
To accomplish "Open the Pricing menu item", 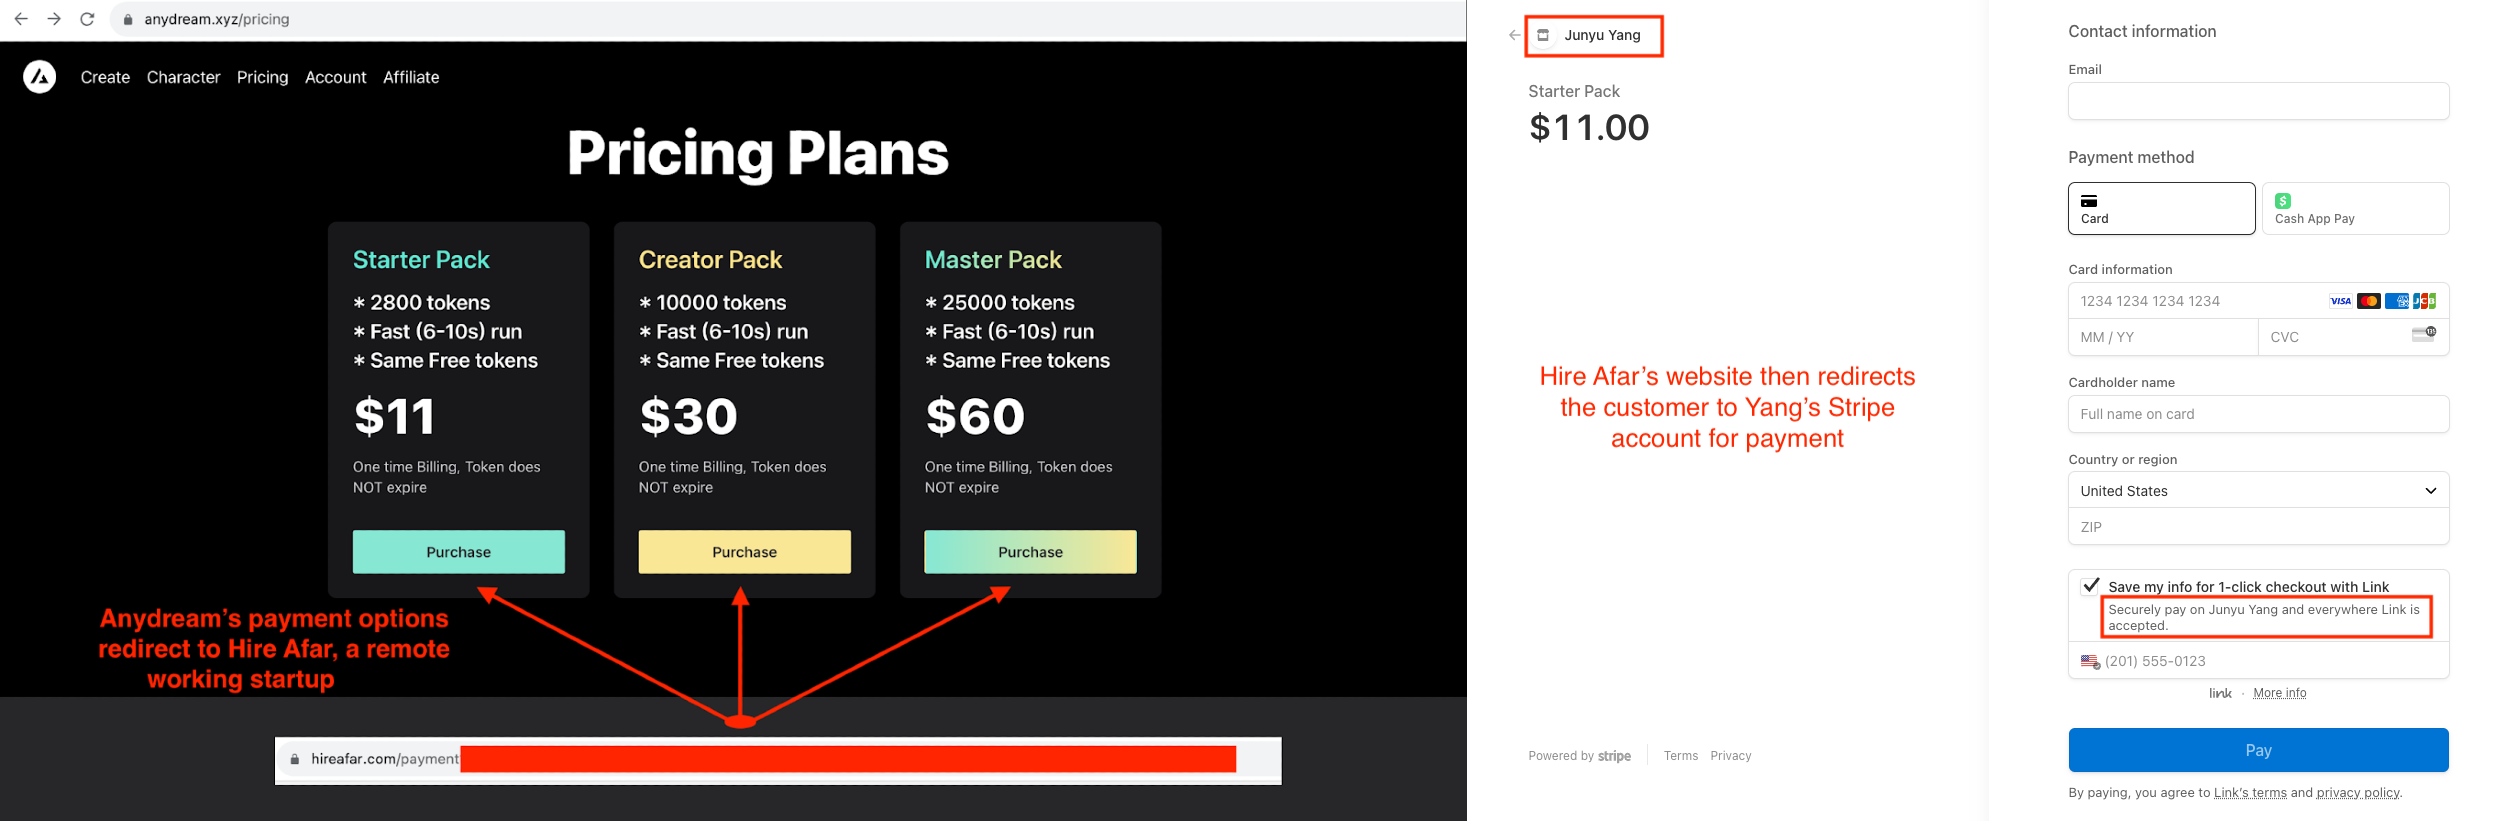I will click(262, 77).
